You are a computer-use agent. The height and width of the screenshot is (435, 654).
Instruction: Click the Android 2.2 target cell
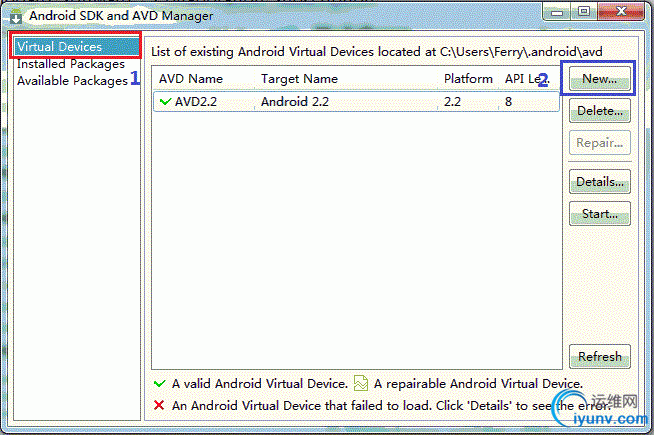(x=295, y=101)
